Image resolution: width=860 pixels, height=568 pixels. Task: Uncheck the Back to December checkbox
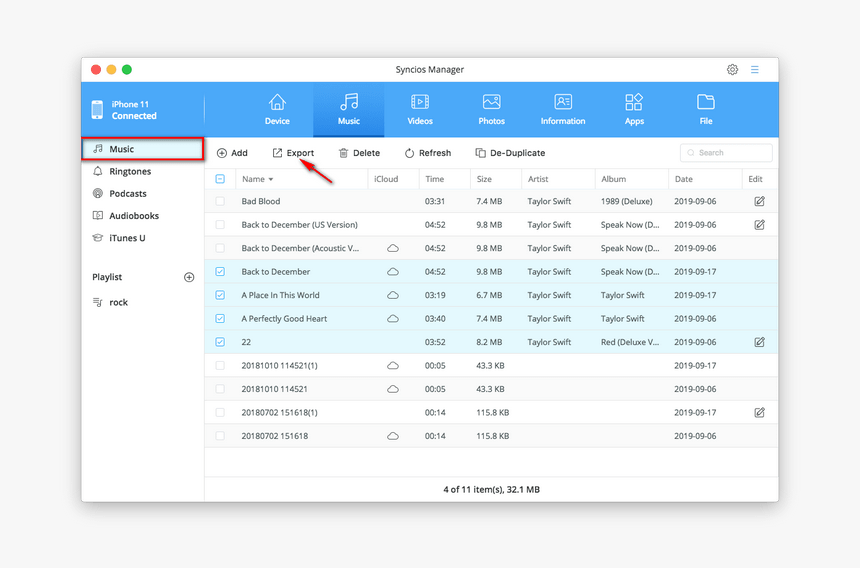click(220, 271)
